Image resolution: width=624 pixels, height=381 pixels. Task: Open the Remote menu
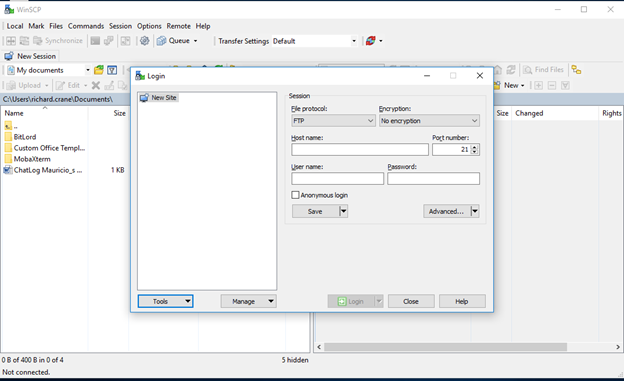tap(178, 26)
